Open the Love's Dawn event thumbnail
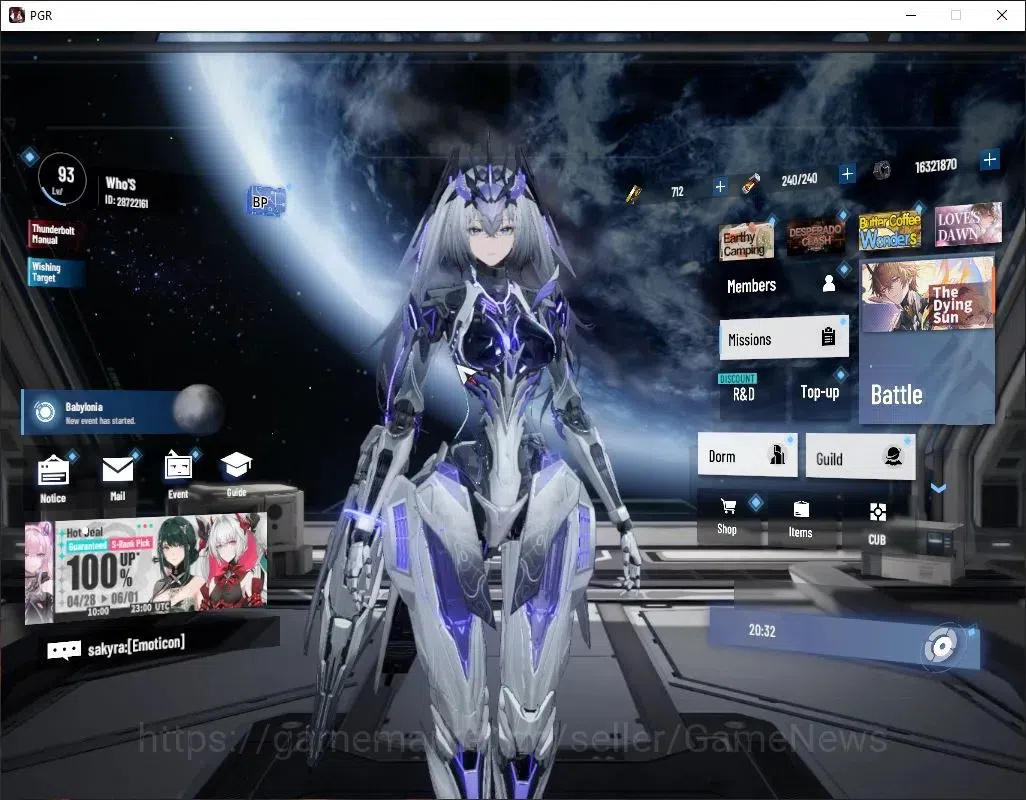The image size is (1026, 800). coord(968,224)
